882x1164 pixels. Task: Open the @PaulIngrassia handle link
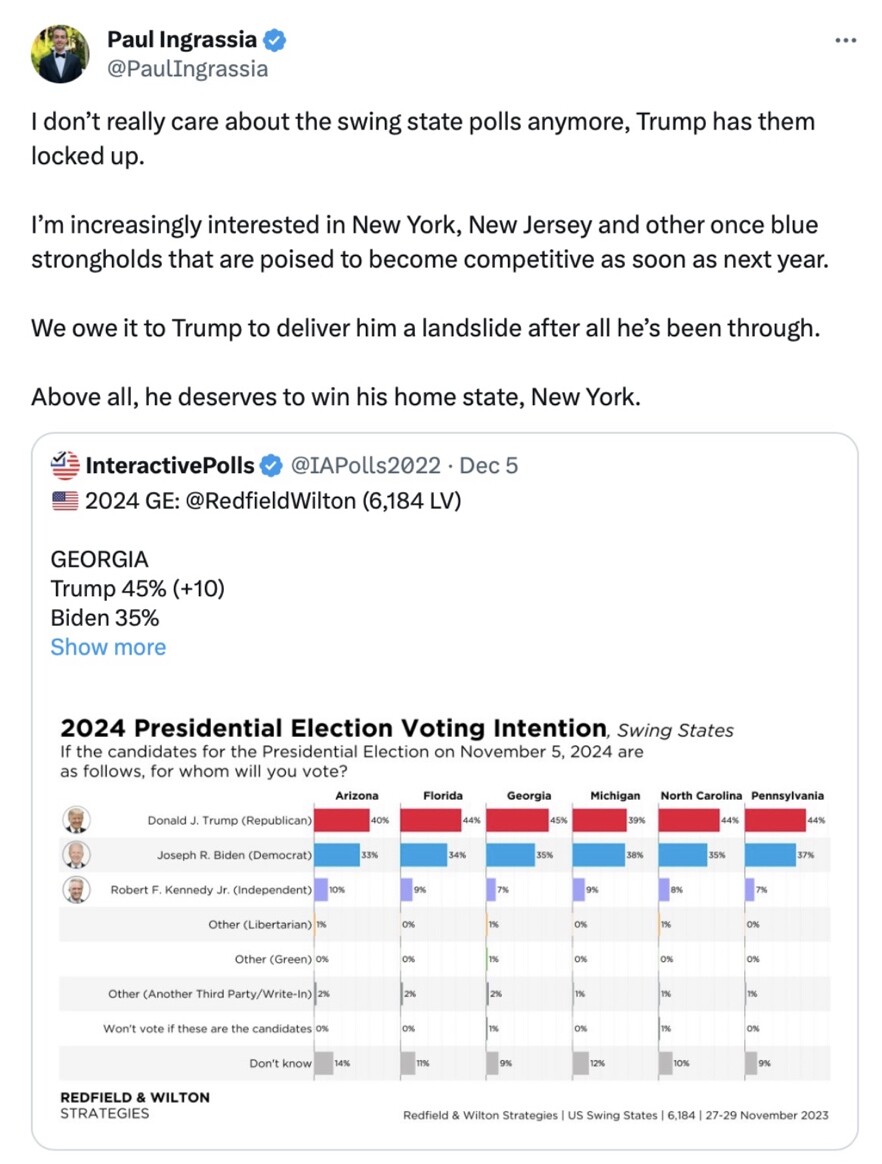[187, 69]
